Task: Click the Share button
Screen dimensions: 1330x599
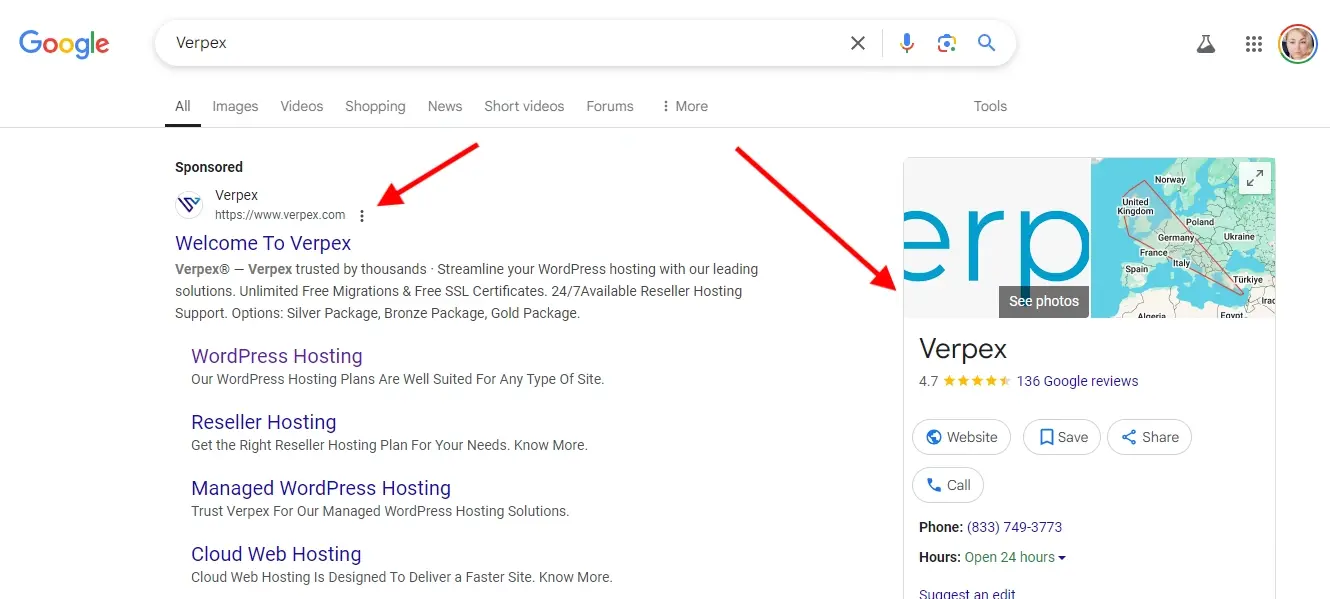Action: pos(1149,437)
